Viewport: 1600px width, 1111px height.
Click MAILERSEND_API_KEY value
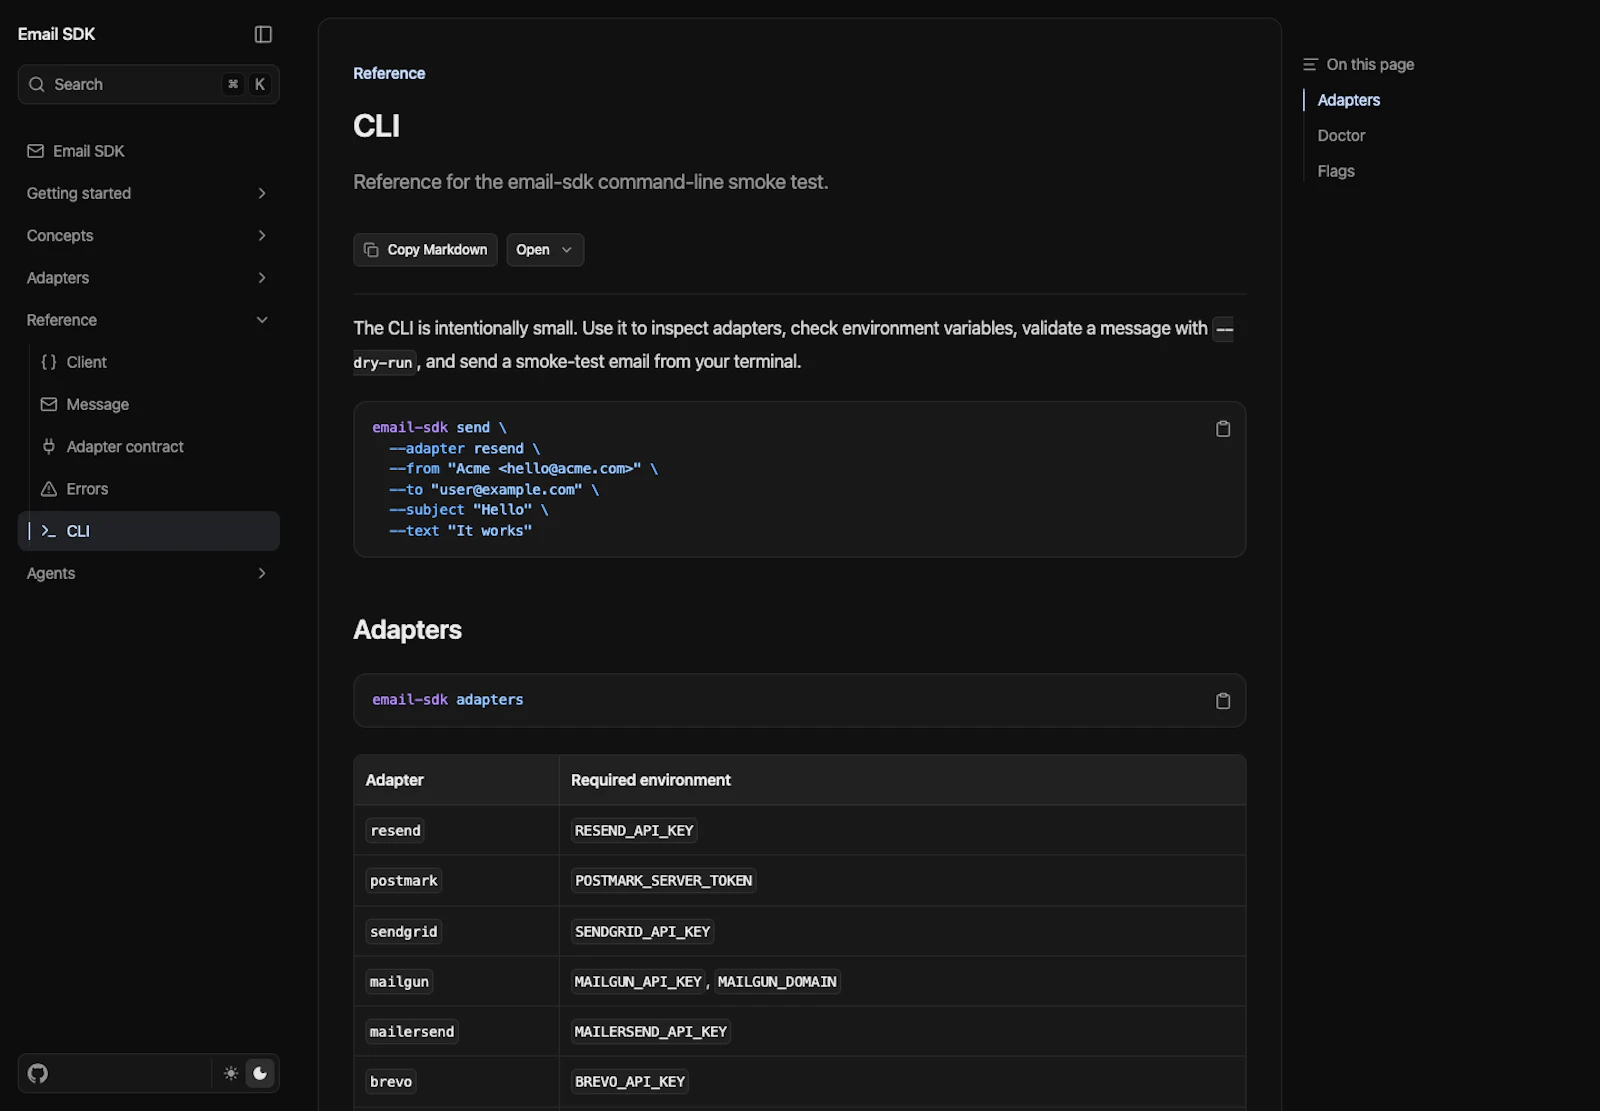click(x=651, y=1031)
